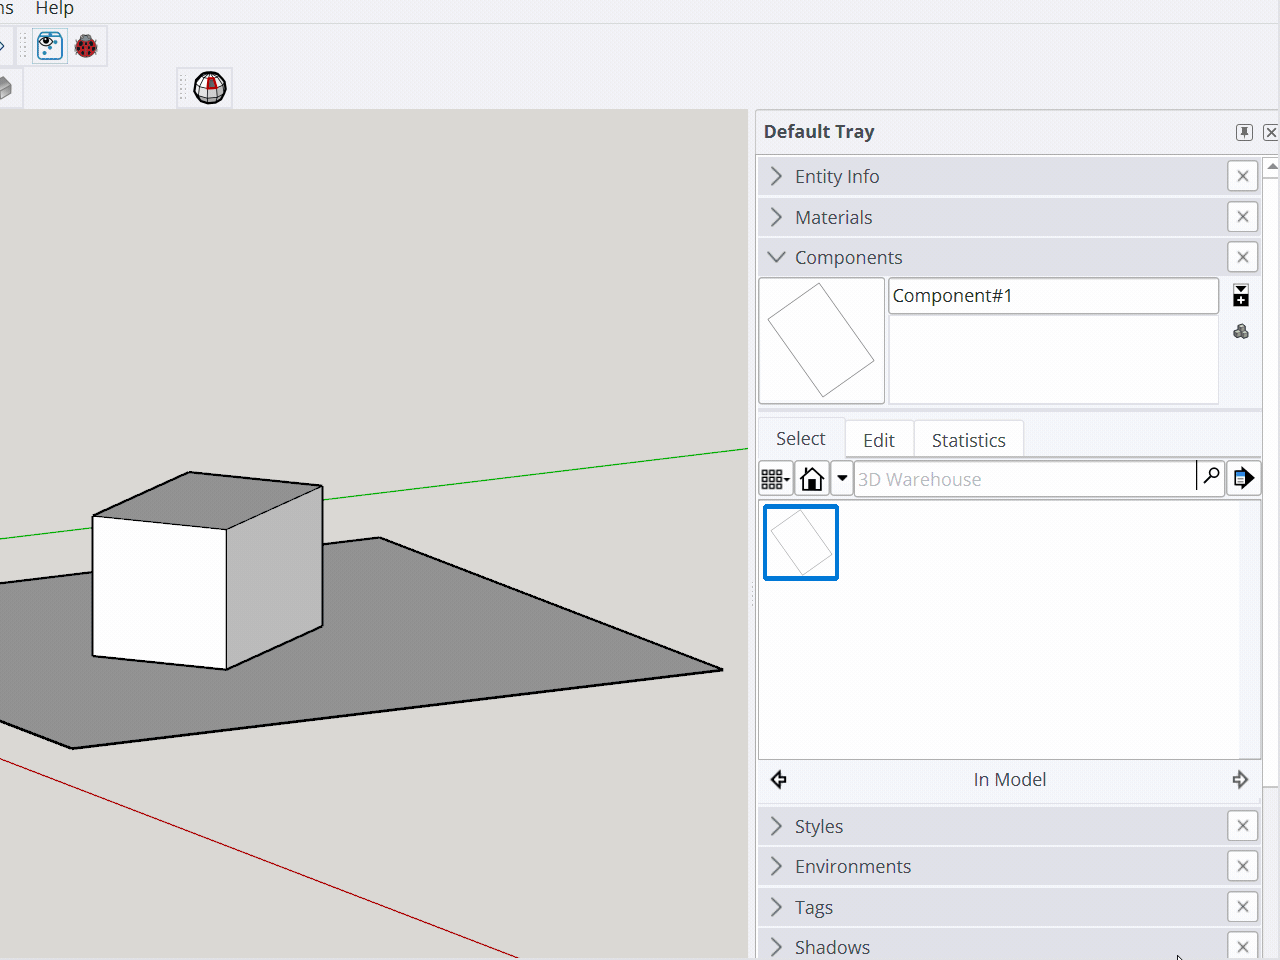Click the In Model home icon

[x=812, y=479]
